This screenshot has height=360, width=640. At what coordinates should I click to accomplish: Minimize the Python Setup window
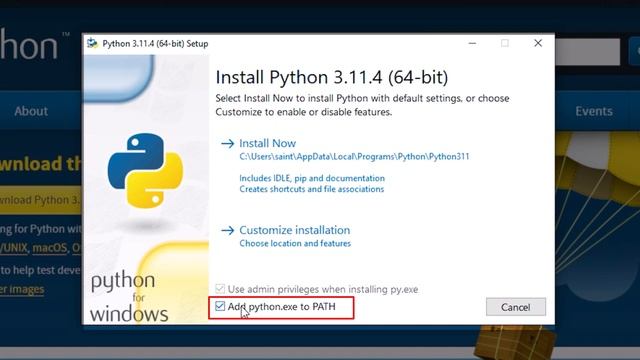pyautogui.click(x=472, y=43)
